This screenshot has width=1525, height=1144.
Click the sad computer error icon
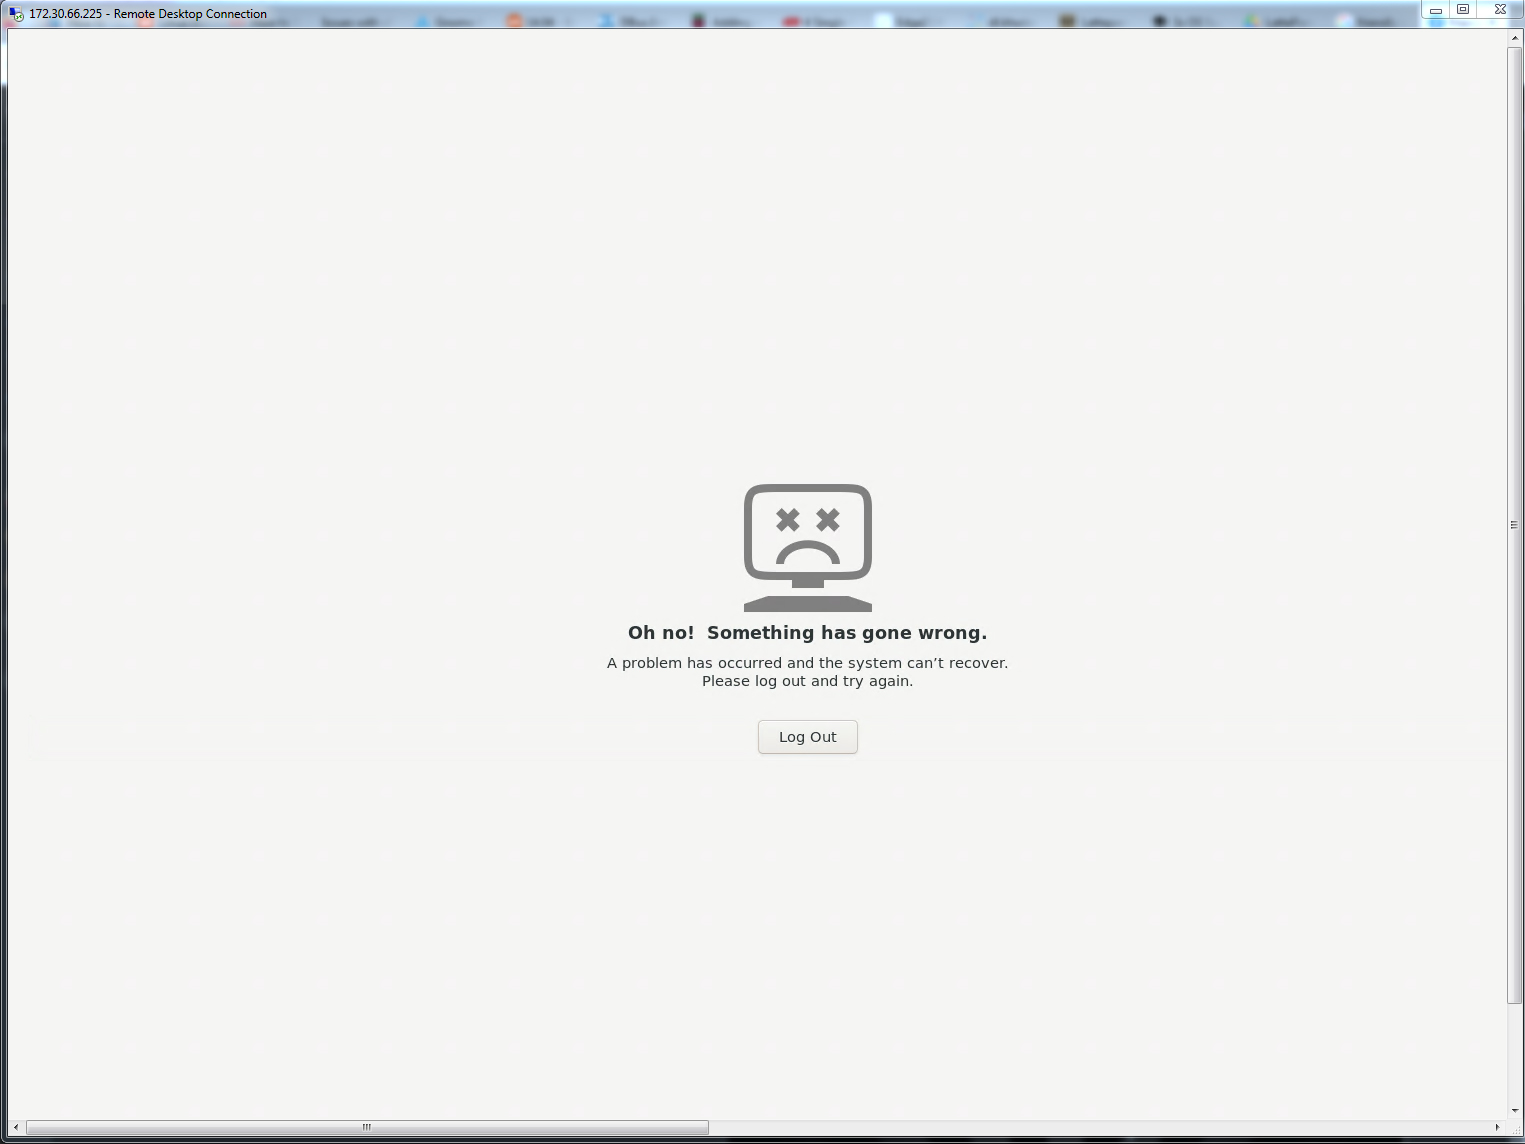pyautogui.click(x=807, y=547)
